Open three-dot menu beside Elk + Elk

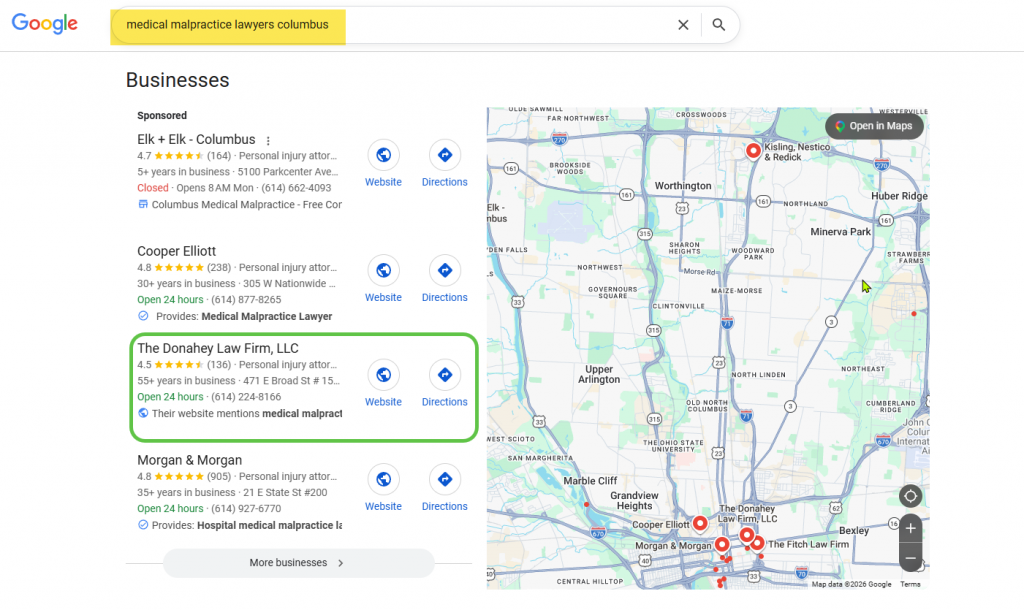pos(268,141)
